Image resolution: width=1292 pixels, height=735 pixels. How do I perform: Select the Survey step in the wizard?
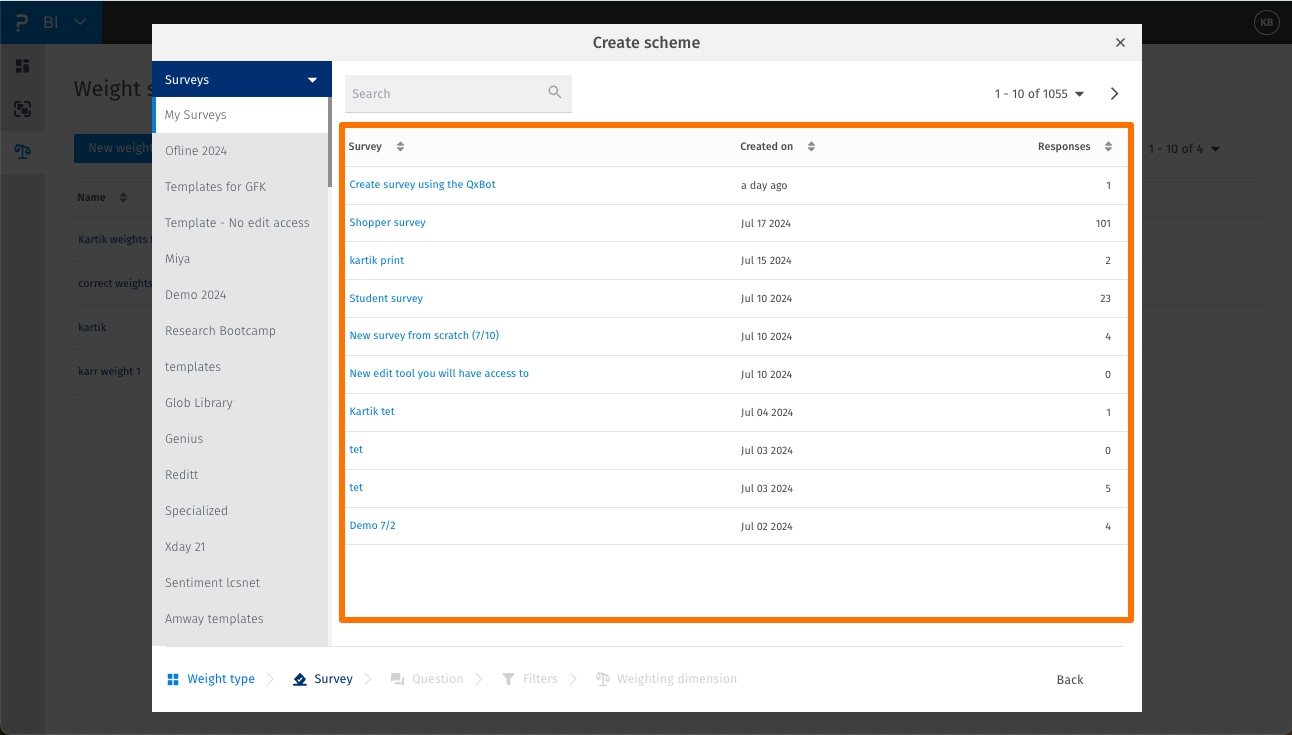pyautogui.click(x=323, y=679)
